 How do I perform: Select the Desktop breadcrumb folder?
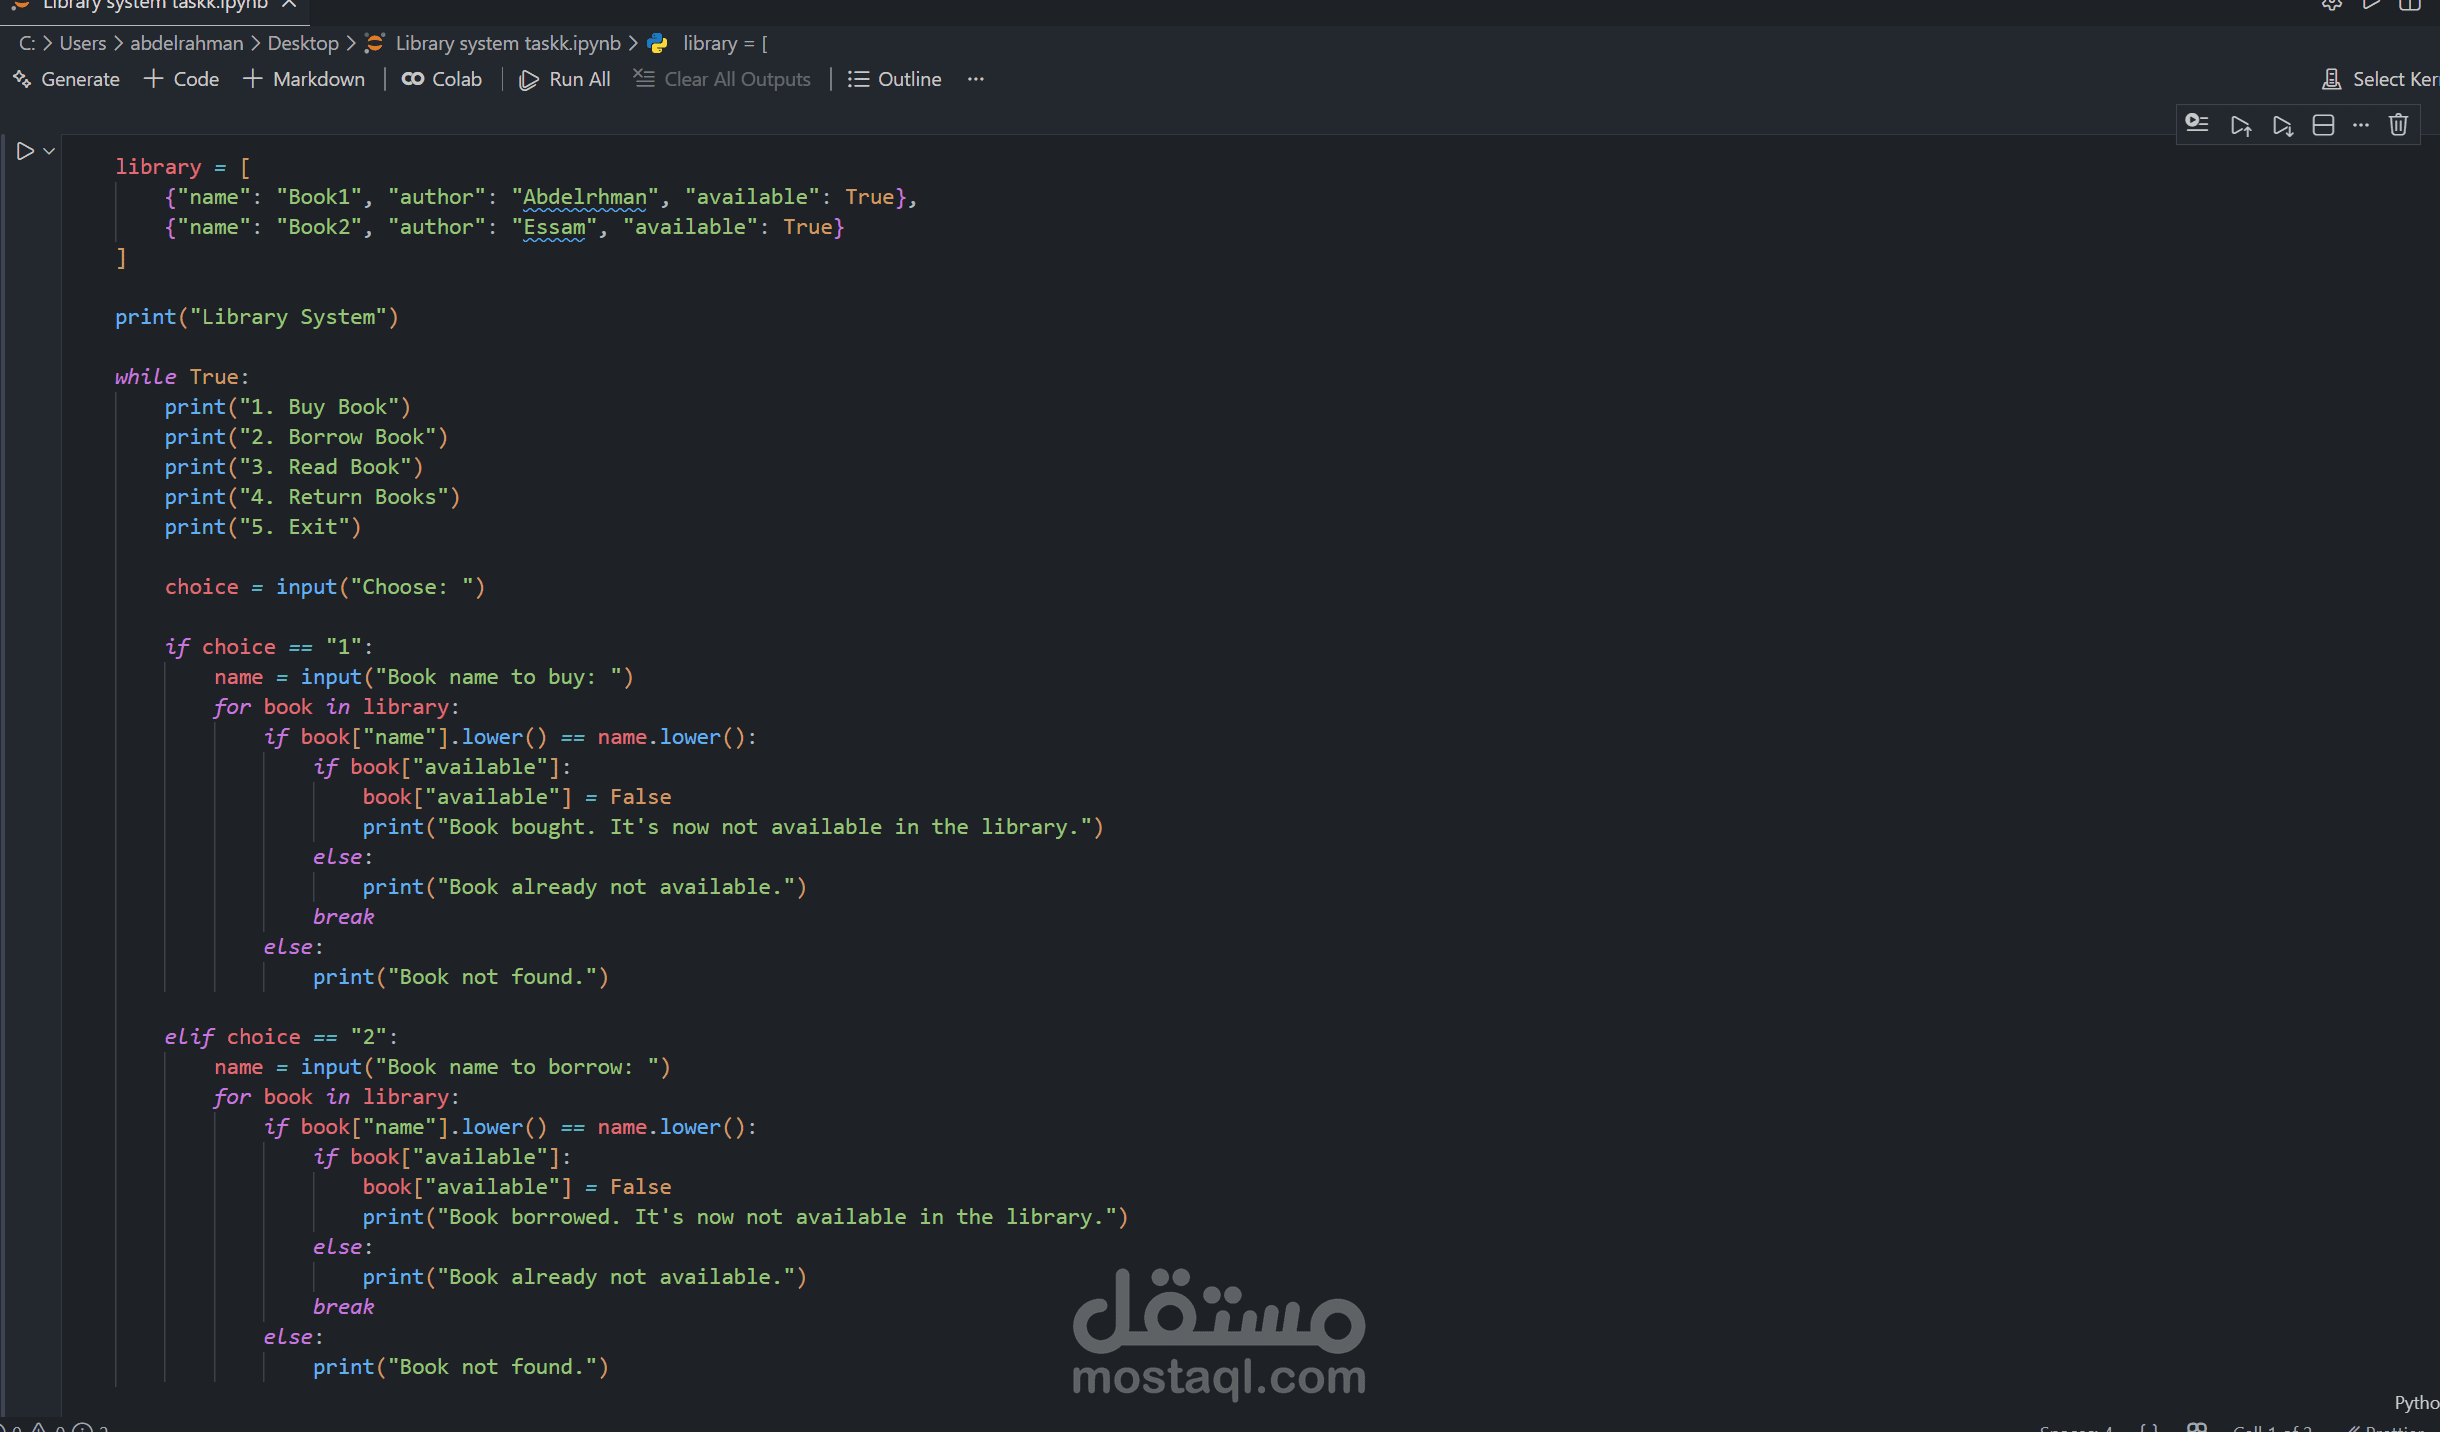[x=303, y=43]
